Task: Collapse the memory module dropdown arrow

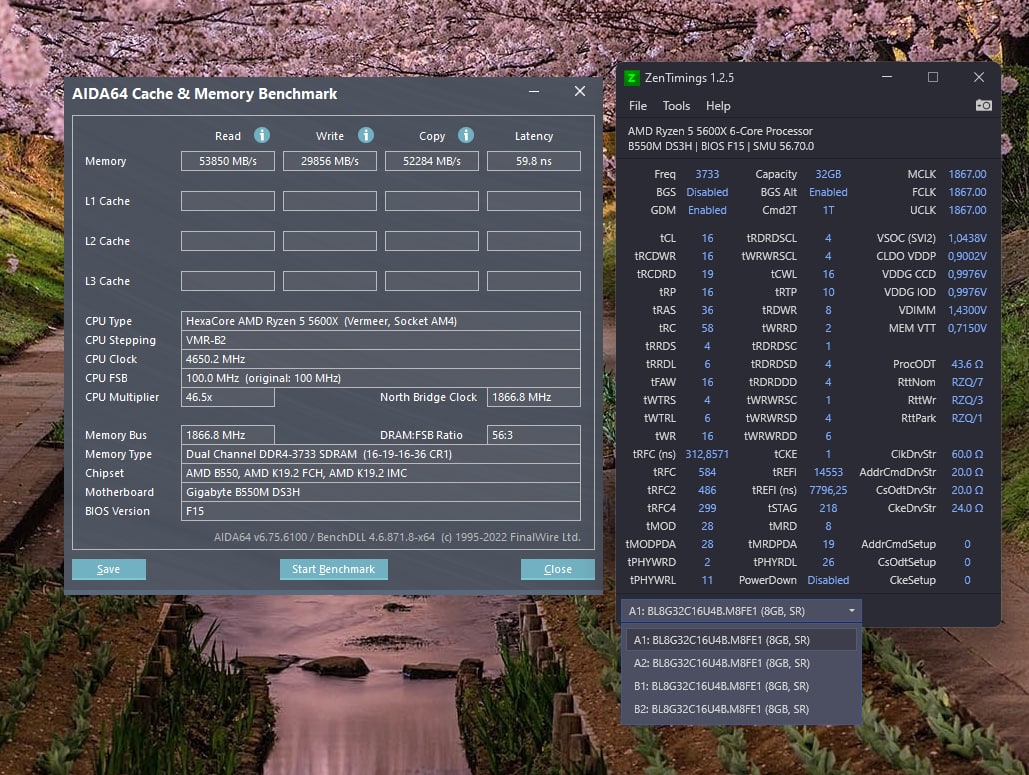Action: pyautogui.click(x=851, y=611)
